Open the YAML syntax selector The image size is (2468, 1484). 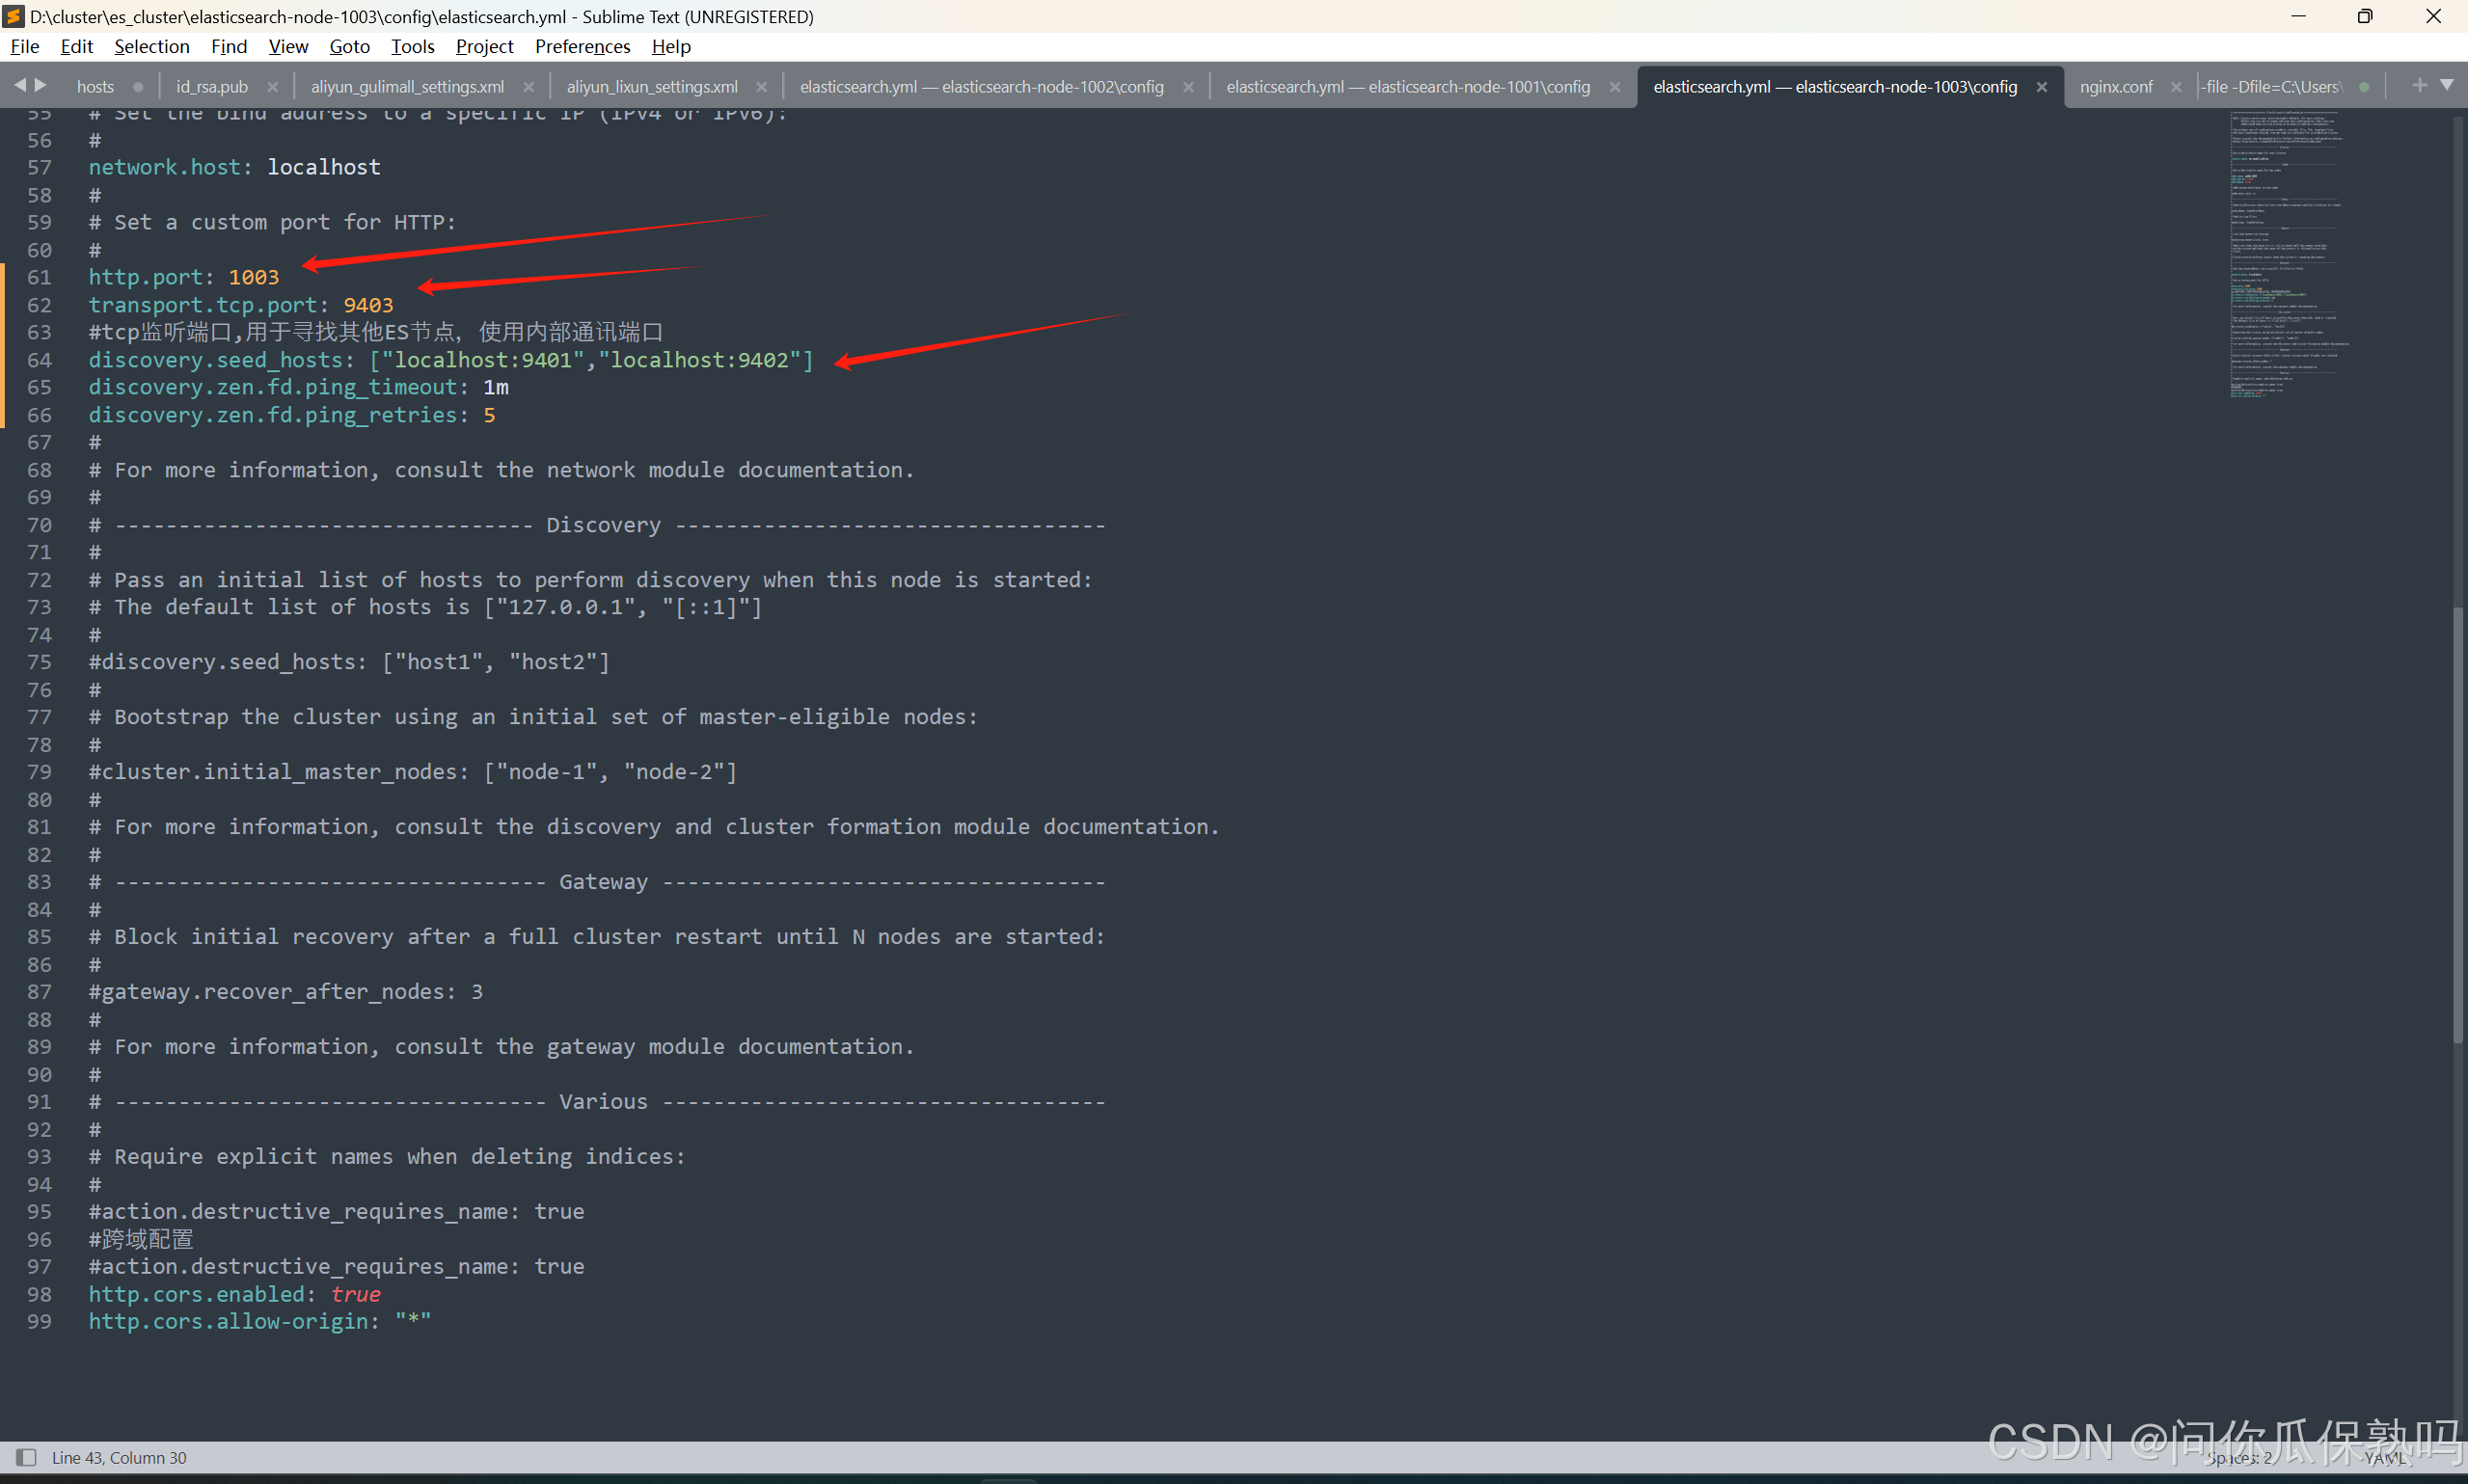pyautogui.click(x=2385, y=1458)
